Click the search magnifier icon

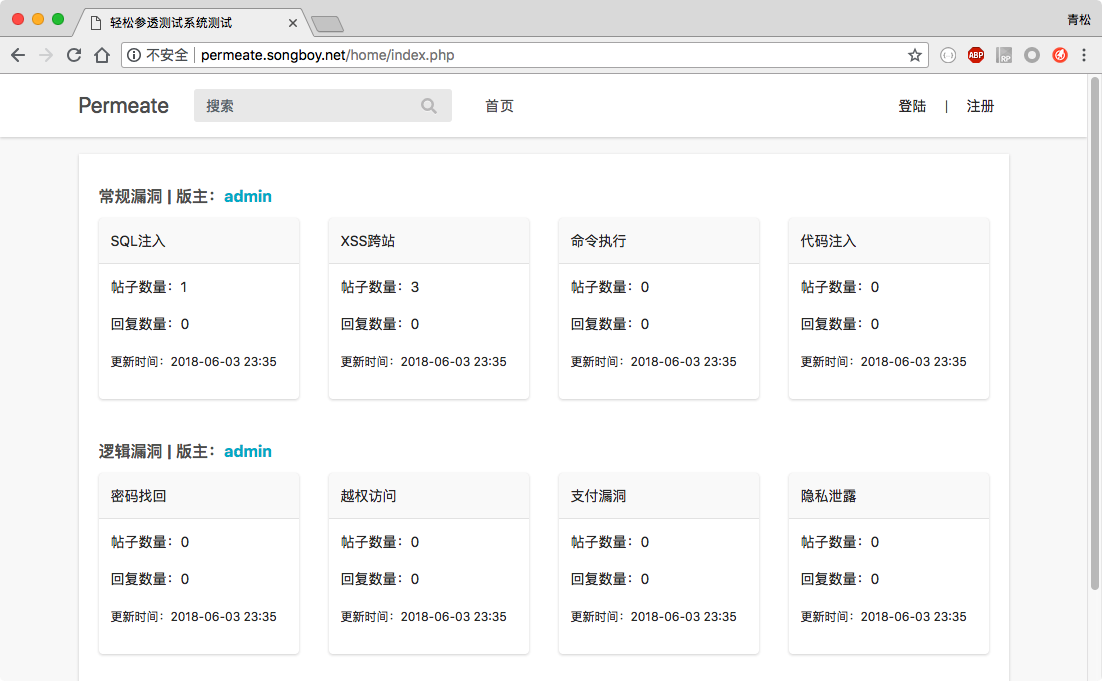point(429,106)
